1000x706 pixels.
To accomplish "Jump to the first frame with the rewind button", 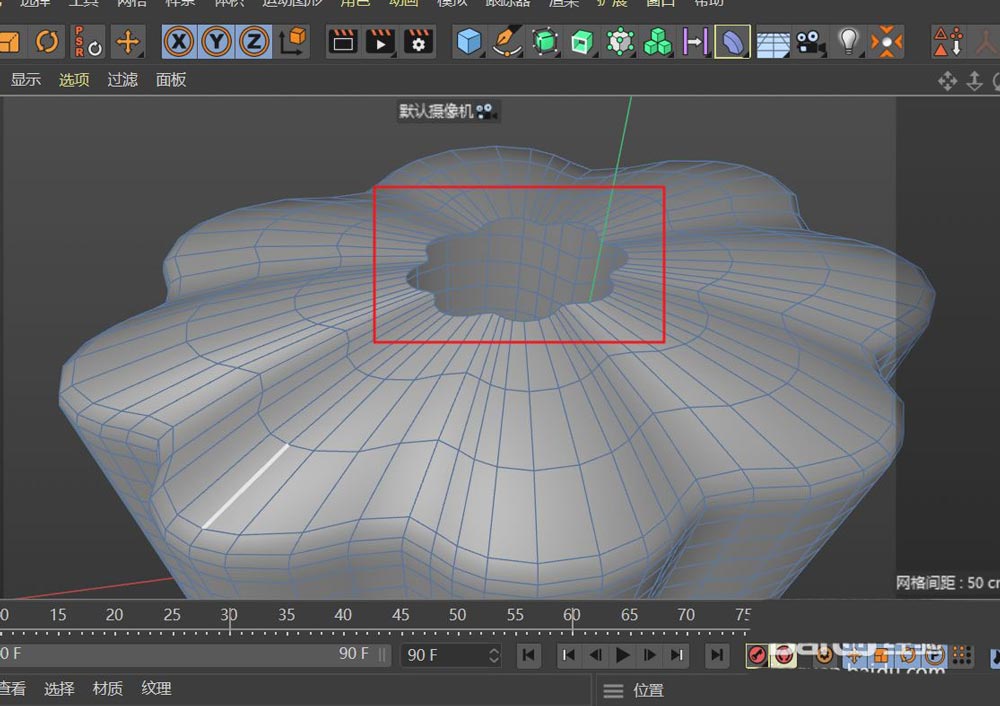I will click(528, 657).
